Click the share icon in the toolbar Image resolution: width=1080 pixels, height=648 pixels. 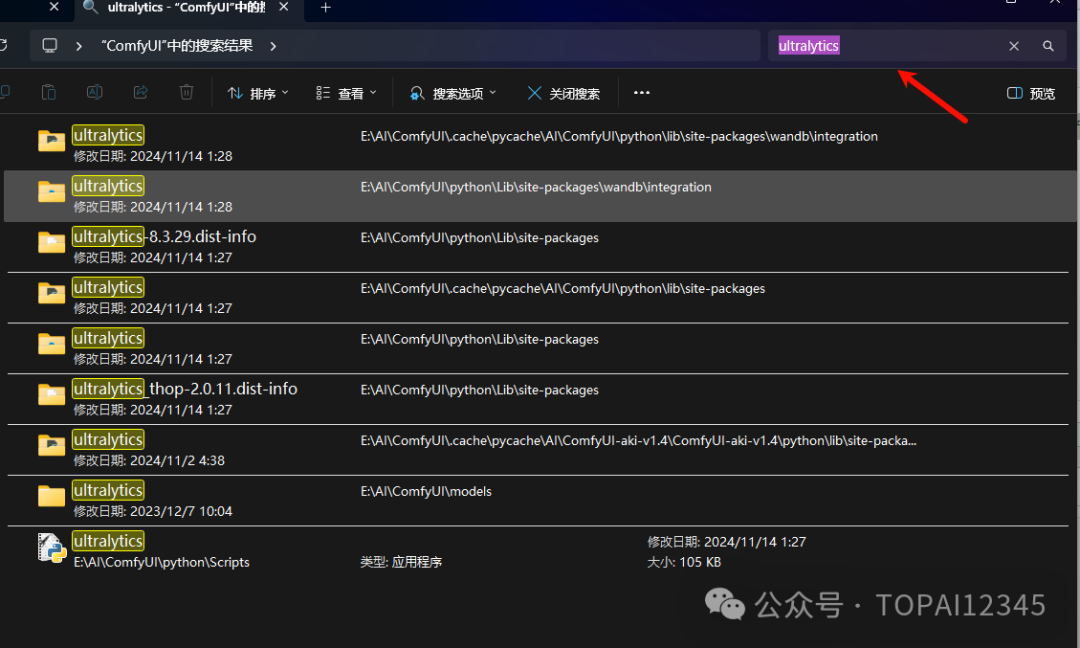point(141,92)
